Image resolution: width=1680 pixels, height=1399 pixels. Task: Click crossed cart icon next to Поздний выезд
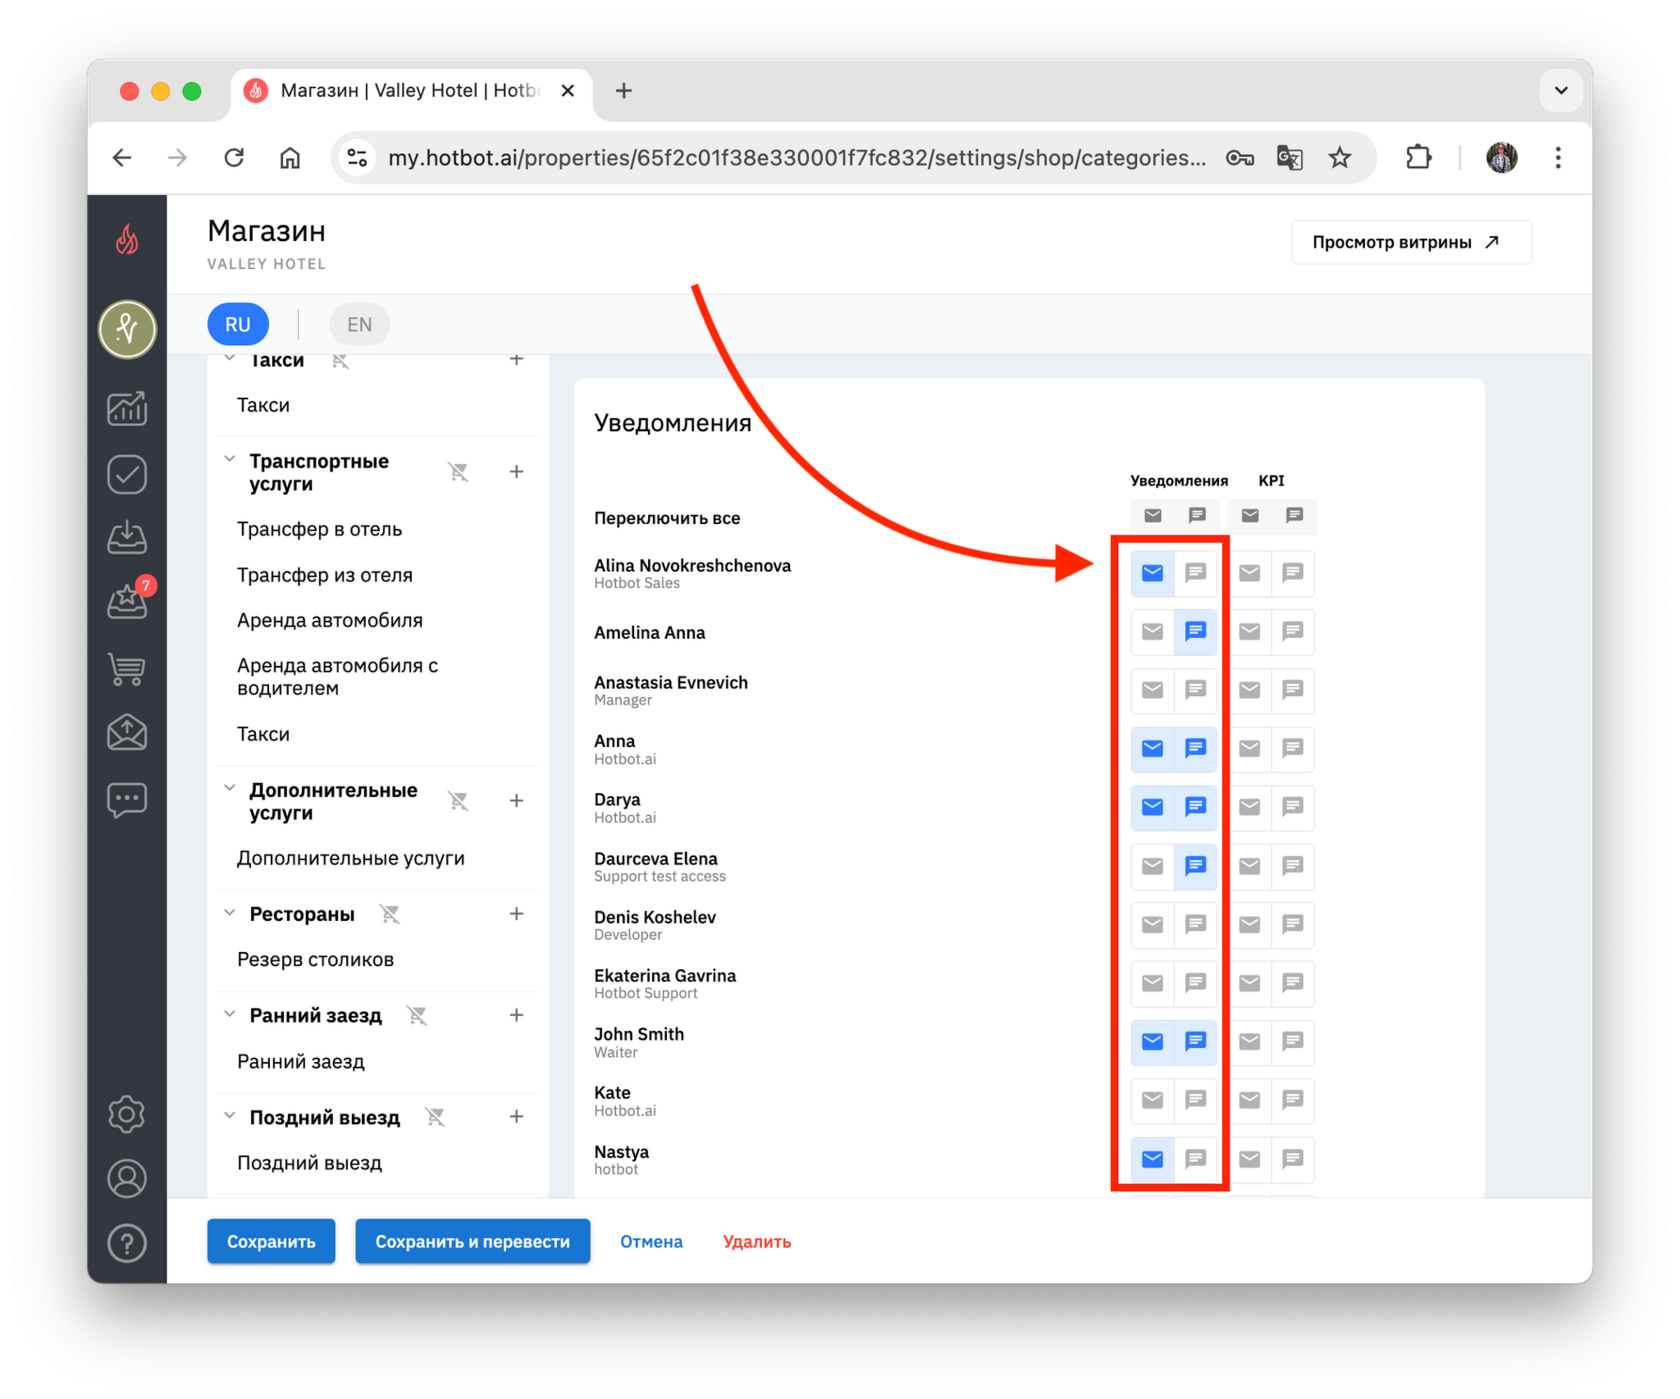click(x=435, y=1117)
